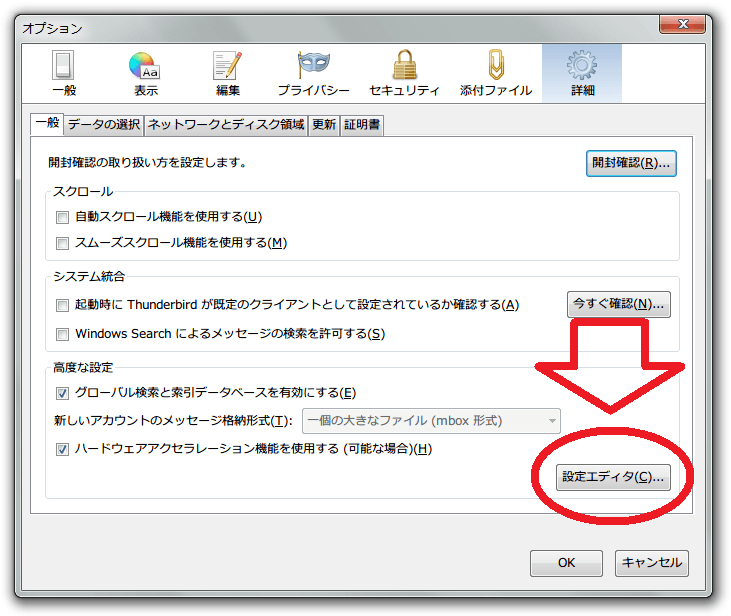Switch to データの選択 tab
The height and width of the screenshot is (616, 731).
104,125
